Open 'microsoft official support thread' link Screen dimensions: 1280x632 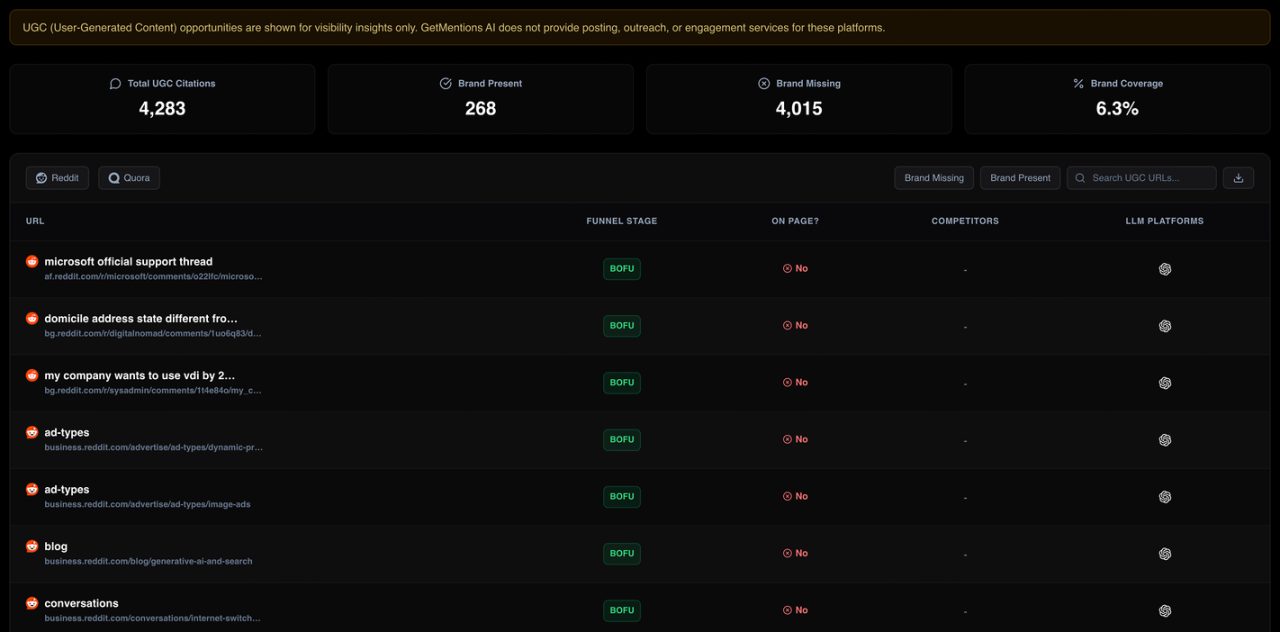click(x=128, y=262)
